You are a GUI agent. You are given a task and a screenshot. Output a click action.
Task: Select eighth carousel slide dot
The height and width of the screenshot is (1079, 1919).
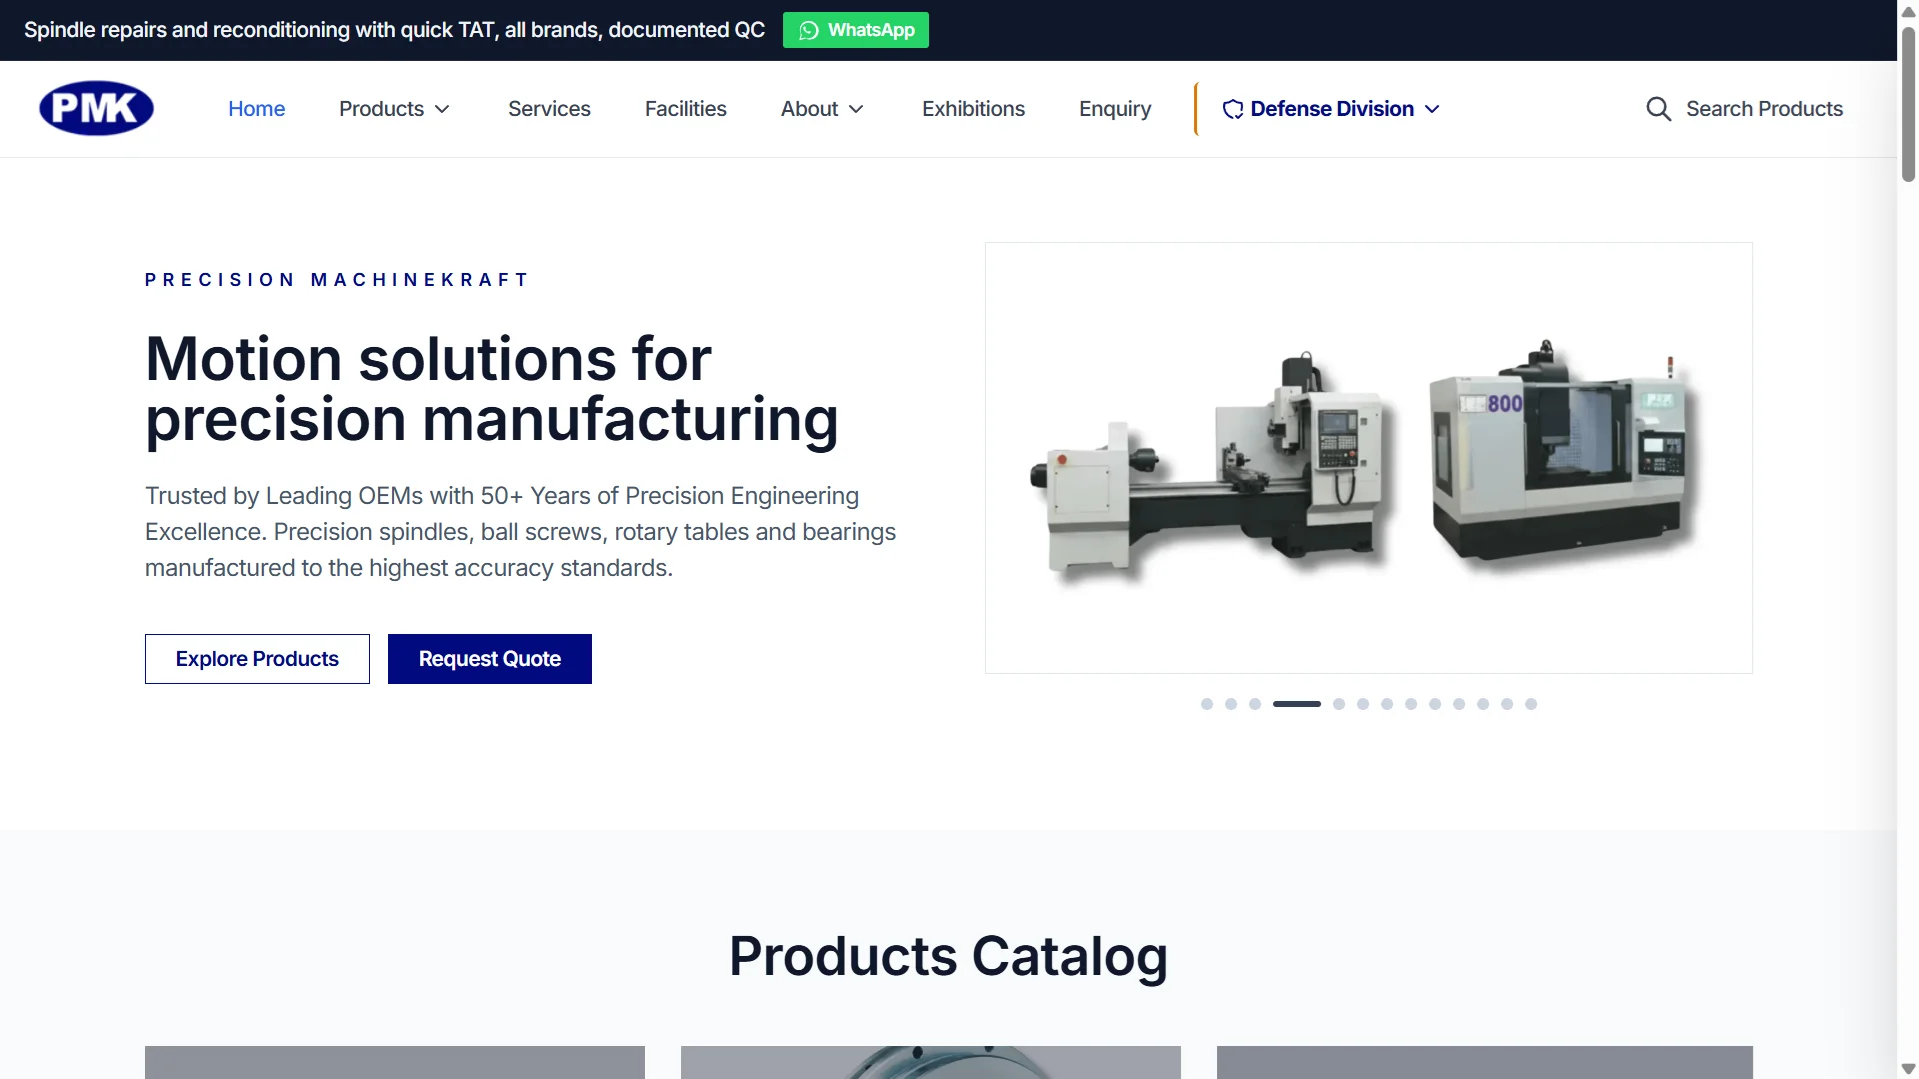point(1411,704)
